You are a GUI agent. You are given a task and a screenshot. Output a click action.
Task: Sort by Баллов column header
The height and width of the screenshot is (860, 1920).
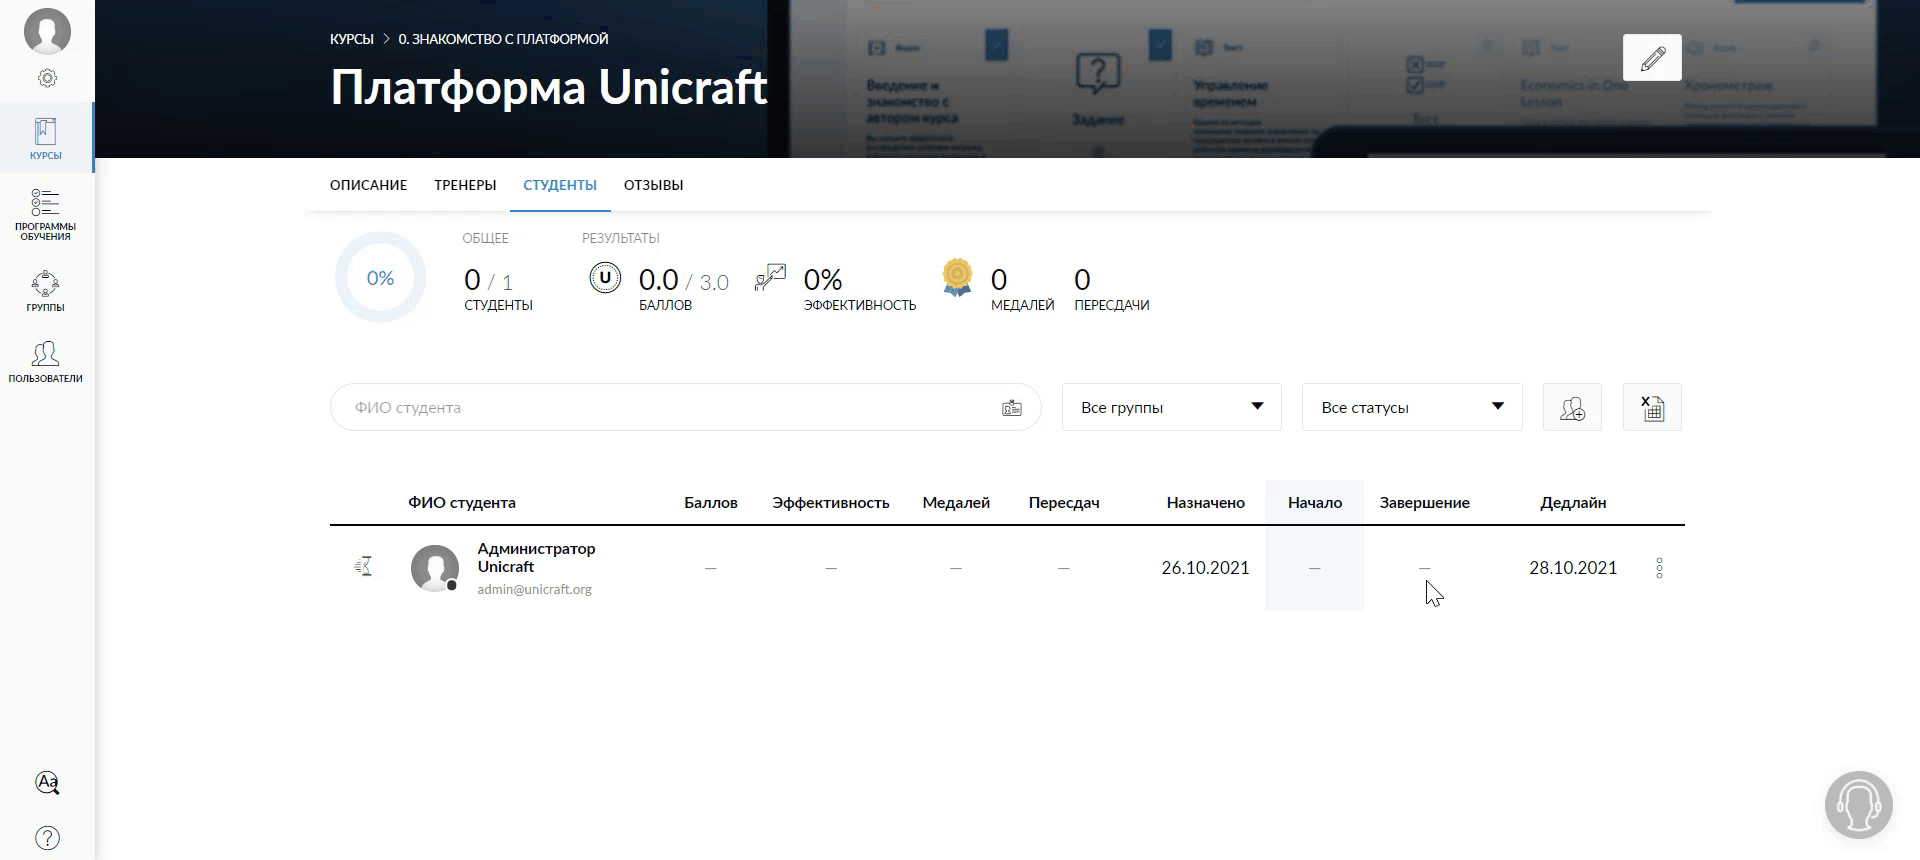point(711,503)
